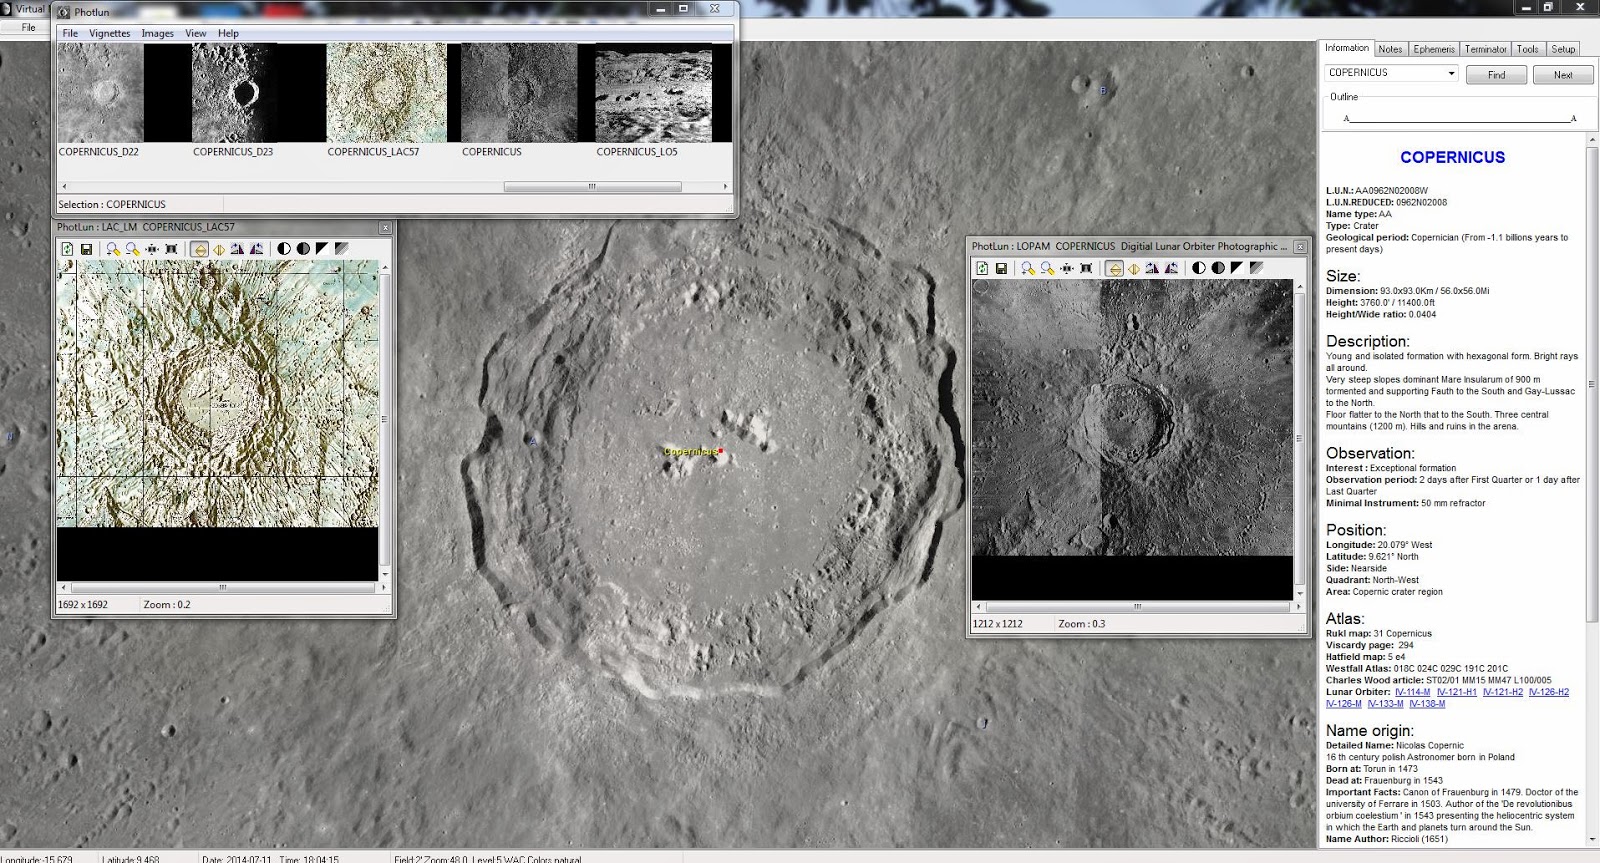Viewport: 1600px width, 863px height.
Task: Click the 'Zoom : 0.3' status text
Action: tap(1082, 624)
